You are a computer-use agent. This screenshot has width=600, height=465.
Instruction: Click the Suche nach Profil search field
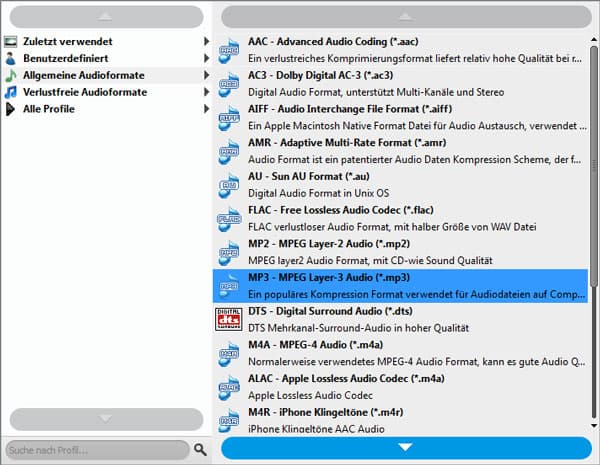click(x=98, y=450)
